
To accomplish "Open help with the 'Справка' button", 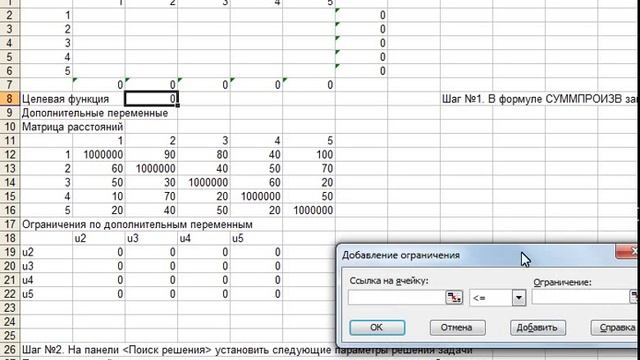I will click(615, 327).
